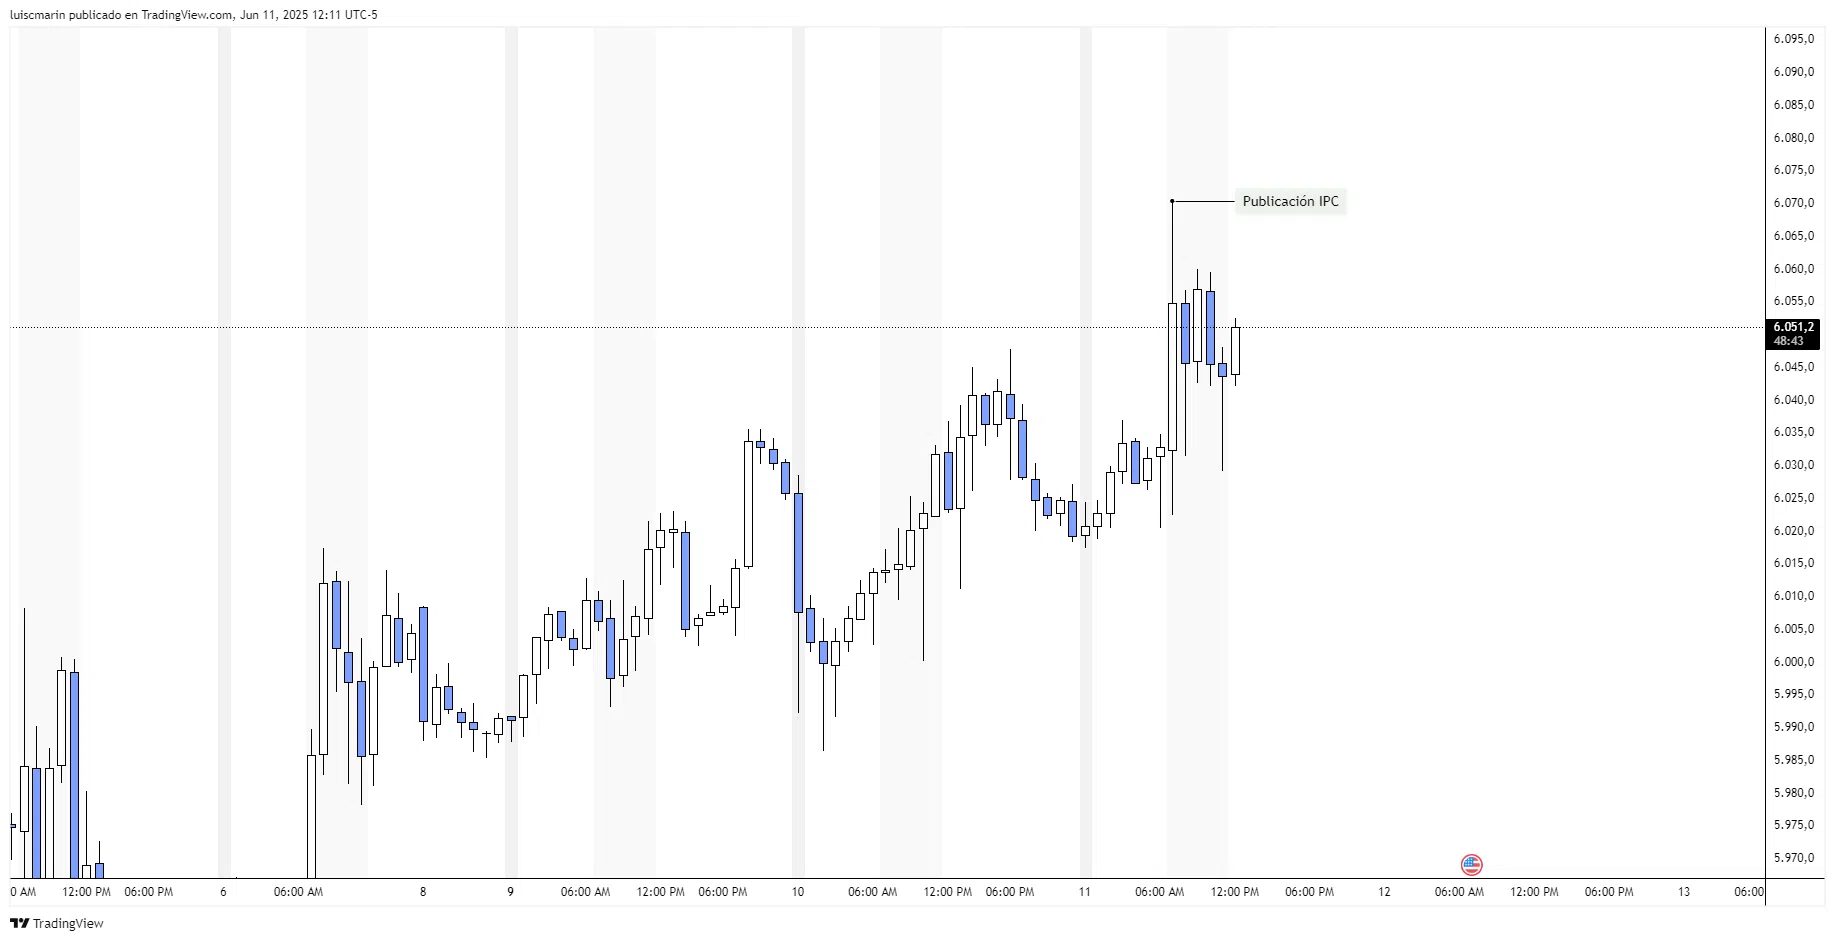Click the US flag economic event icon
Screen dimensions: 1835x941
tap(1471, 864)
